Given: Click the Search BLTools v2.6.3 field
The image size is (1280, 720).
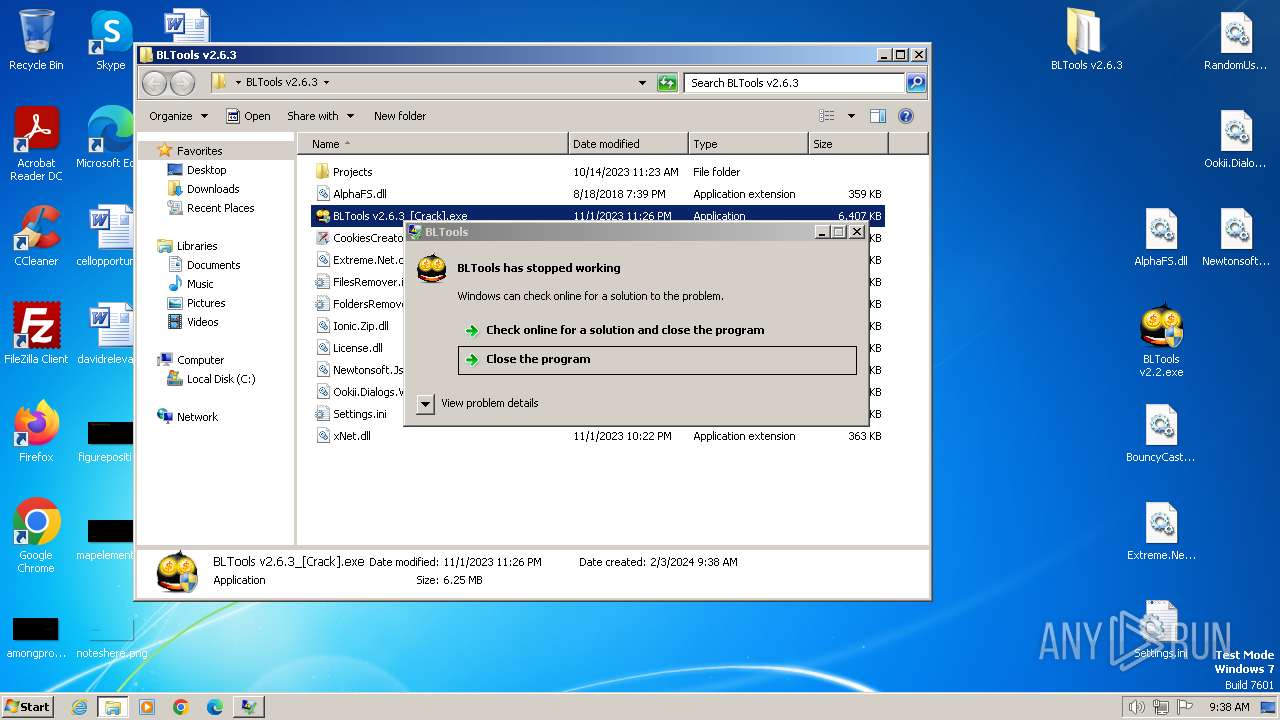Looking at the screenshot, I should point(794,83).
